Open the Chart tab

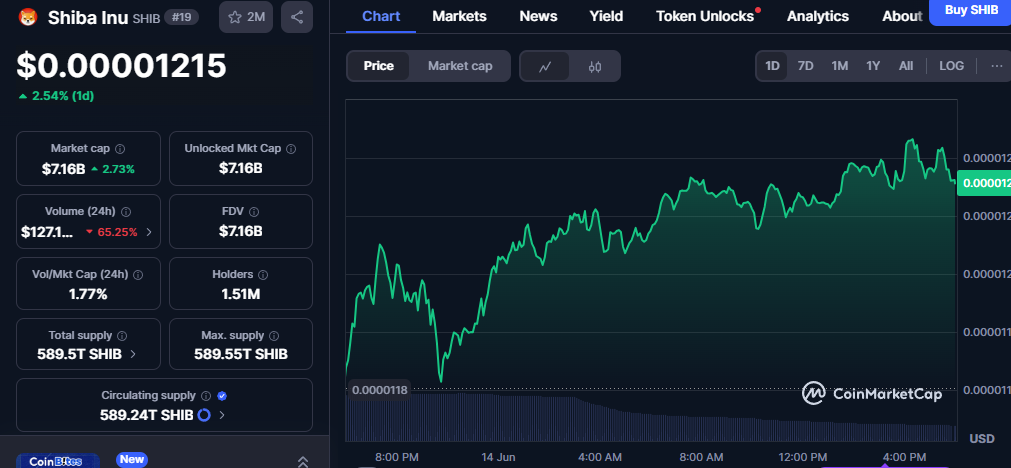coord(381,16)
